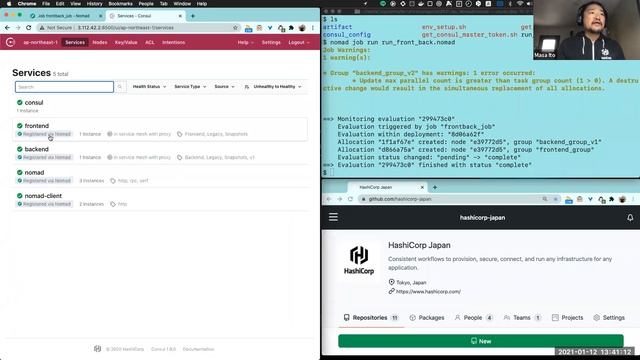The height and width of the screenshot is (360, 640).
Task: Click the search magnifier next to Search field
Action: tap(120, 87)
